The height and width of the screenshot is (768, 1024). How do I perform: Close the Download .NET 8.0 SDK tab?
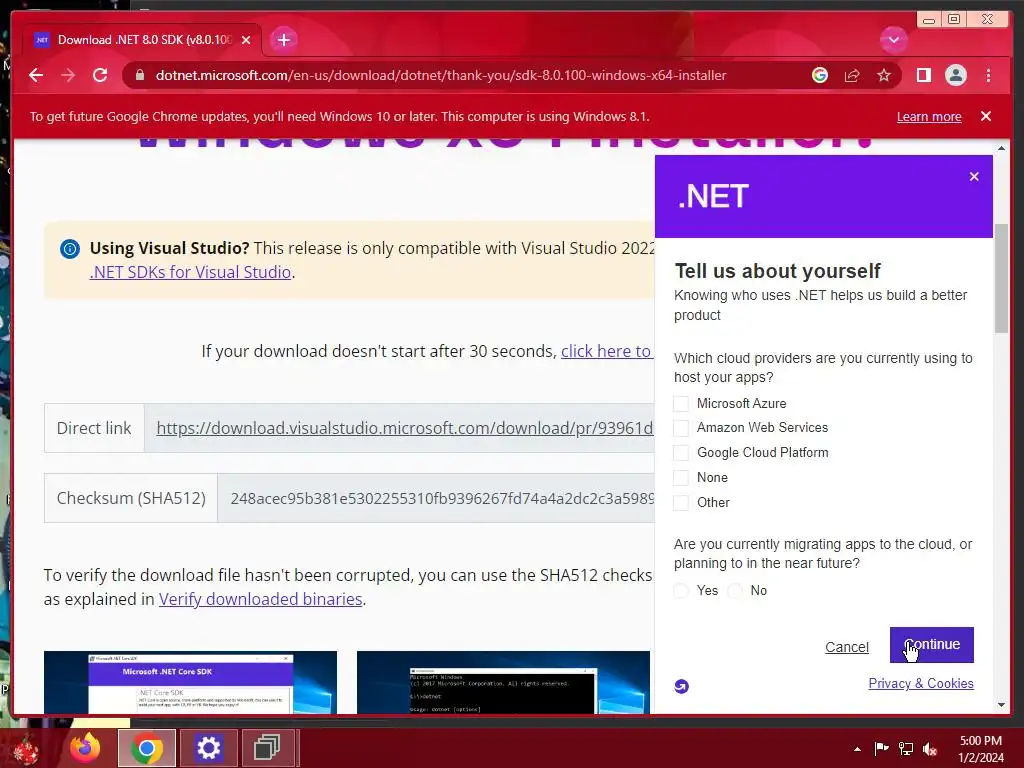(246, 40)
